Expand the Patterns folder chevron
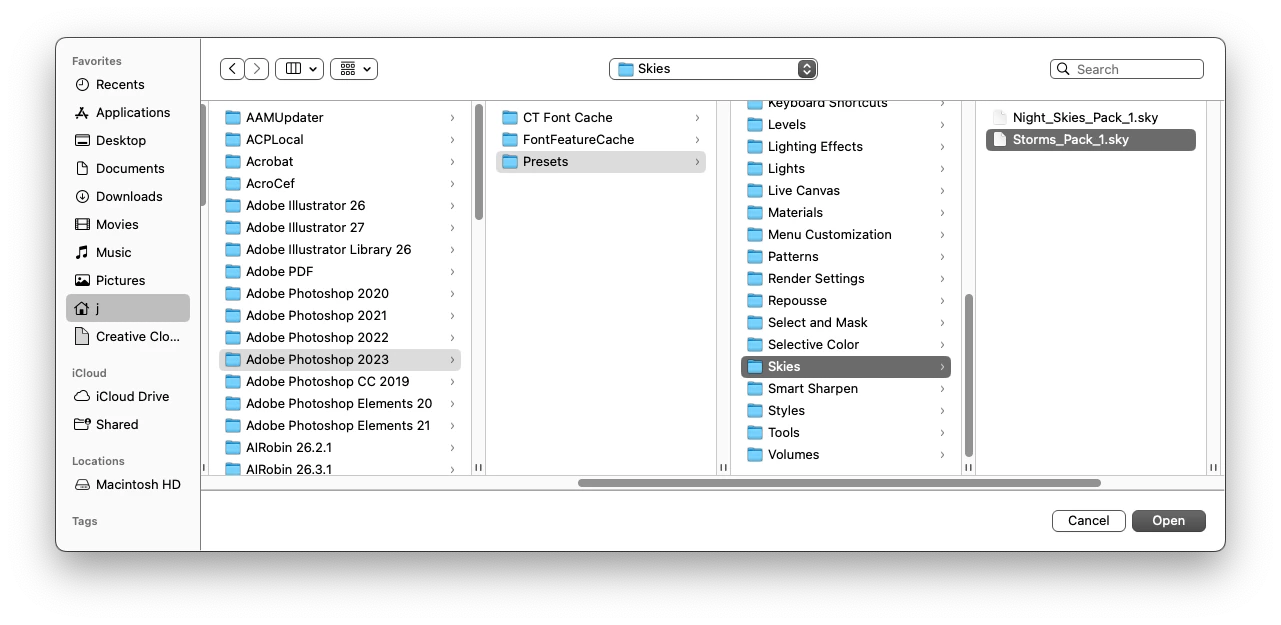This screenshot has width=1281, height=625. point(942,257)
